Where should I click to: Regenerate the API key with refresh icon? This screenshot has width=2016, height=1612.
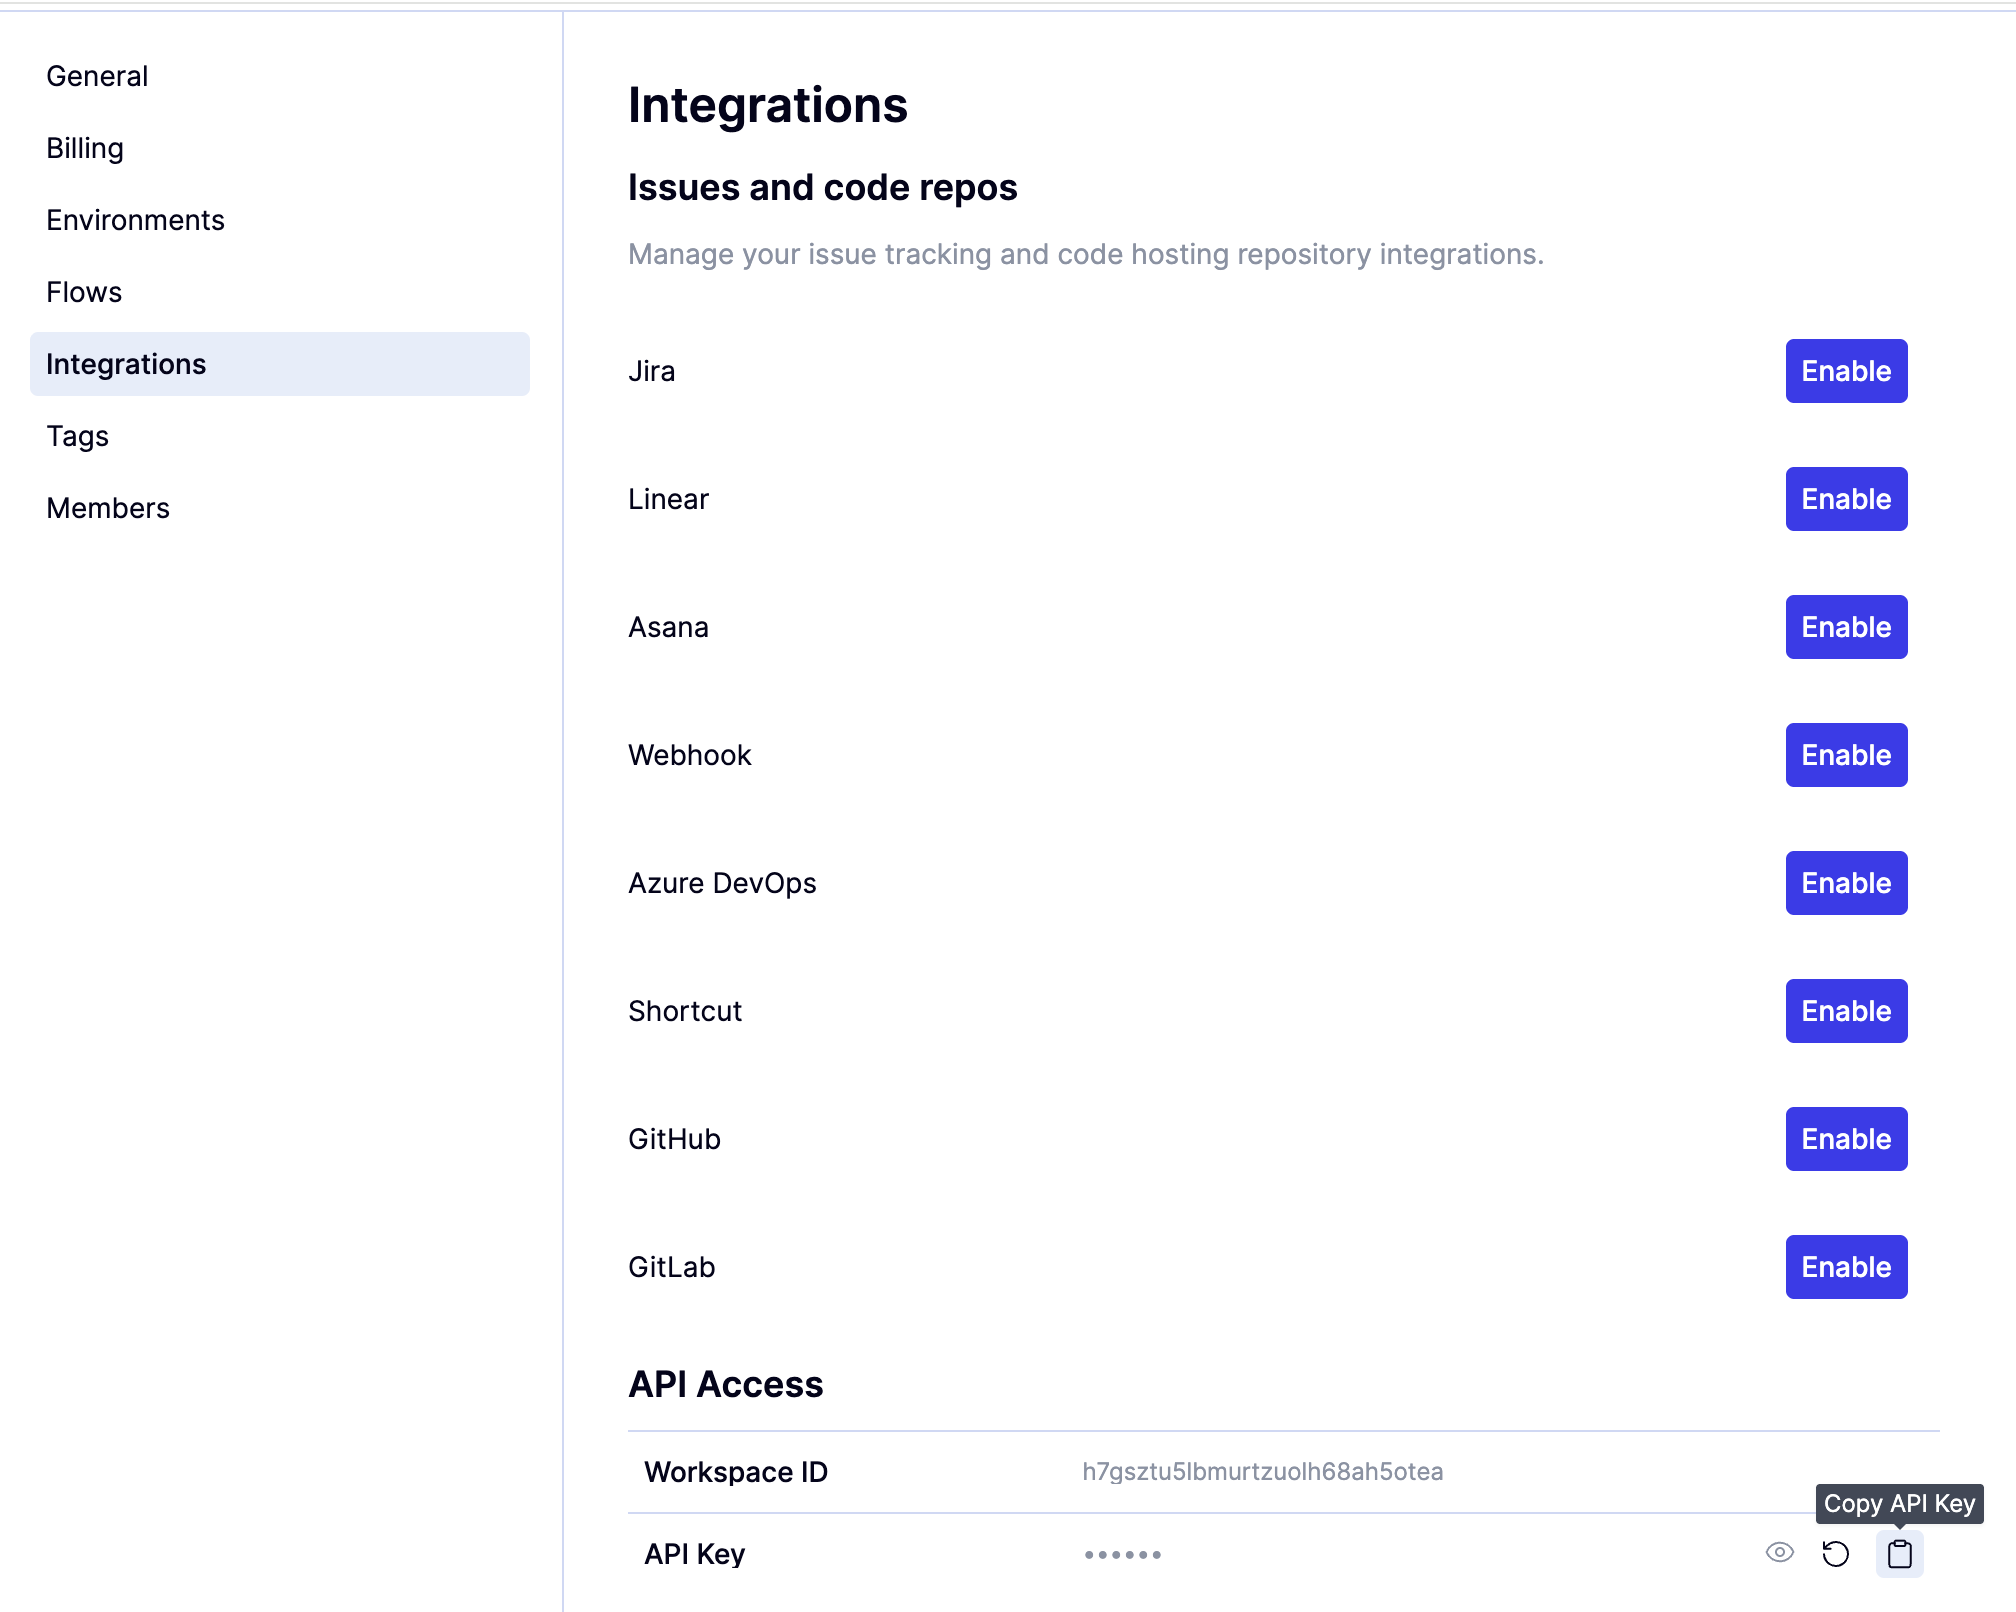click(x=1836, y=1554)
